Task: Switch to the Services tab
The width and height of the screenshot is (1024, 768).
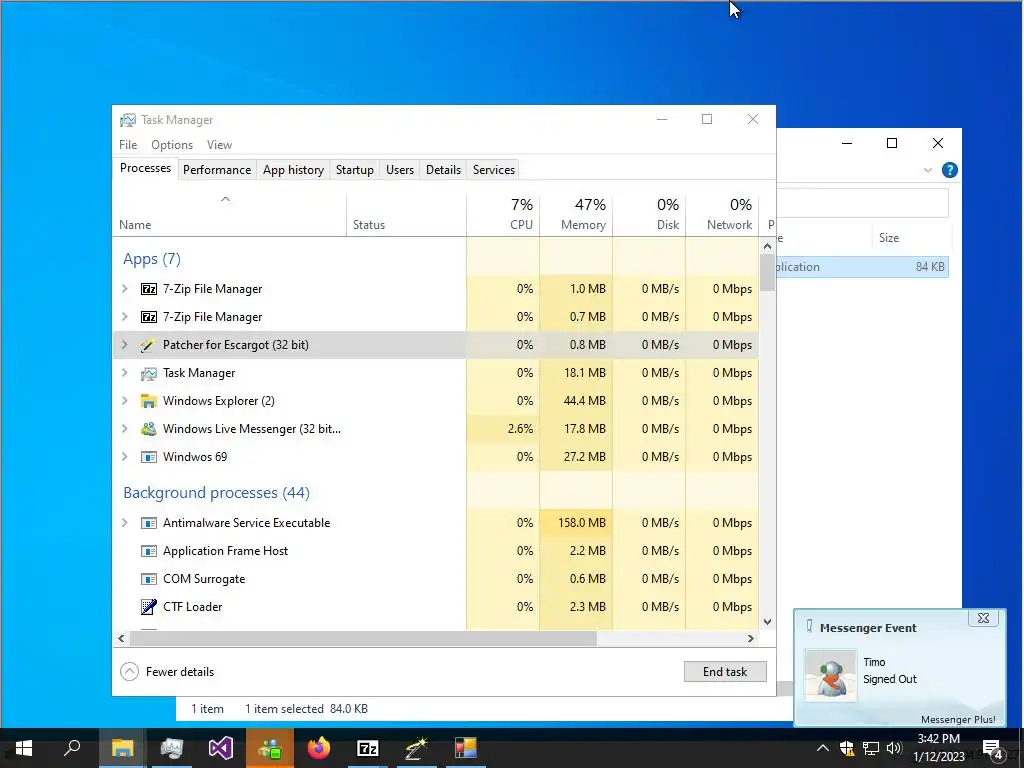Action: [x=494, y=170]
